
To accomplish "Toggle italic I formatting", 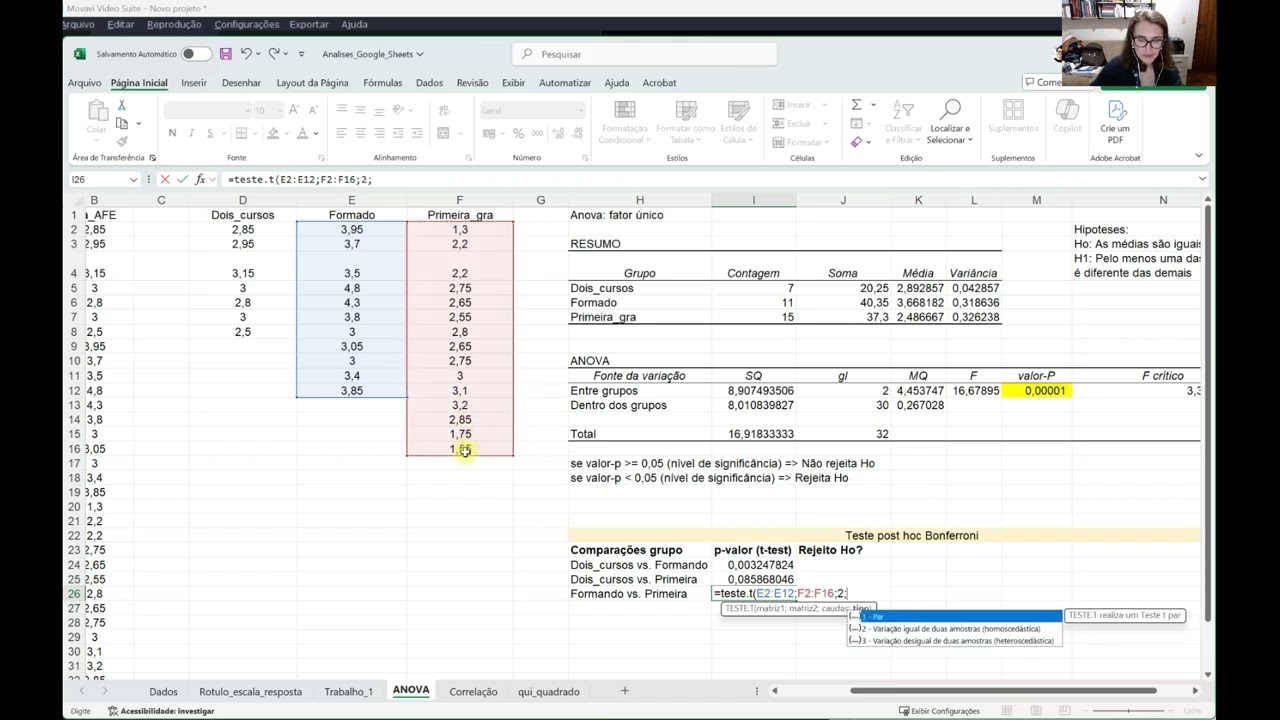I will [191, 133].
